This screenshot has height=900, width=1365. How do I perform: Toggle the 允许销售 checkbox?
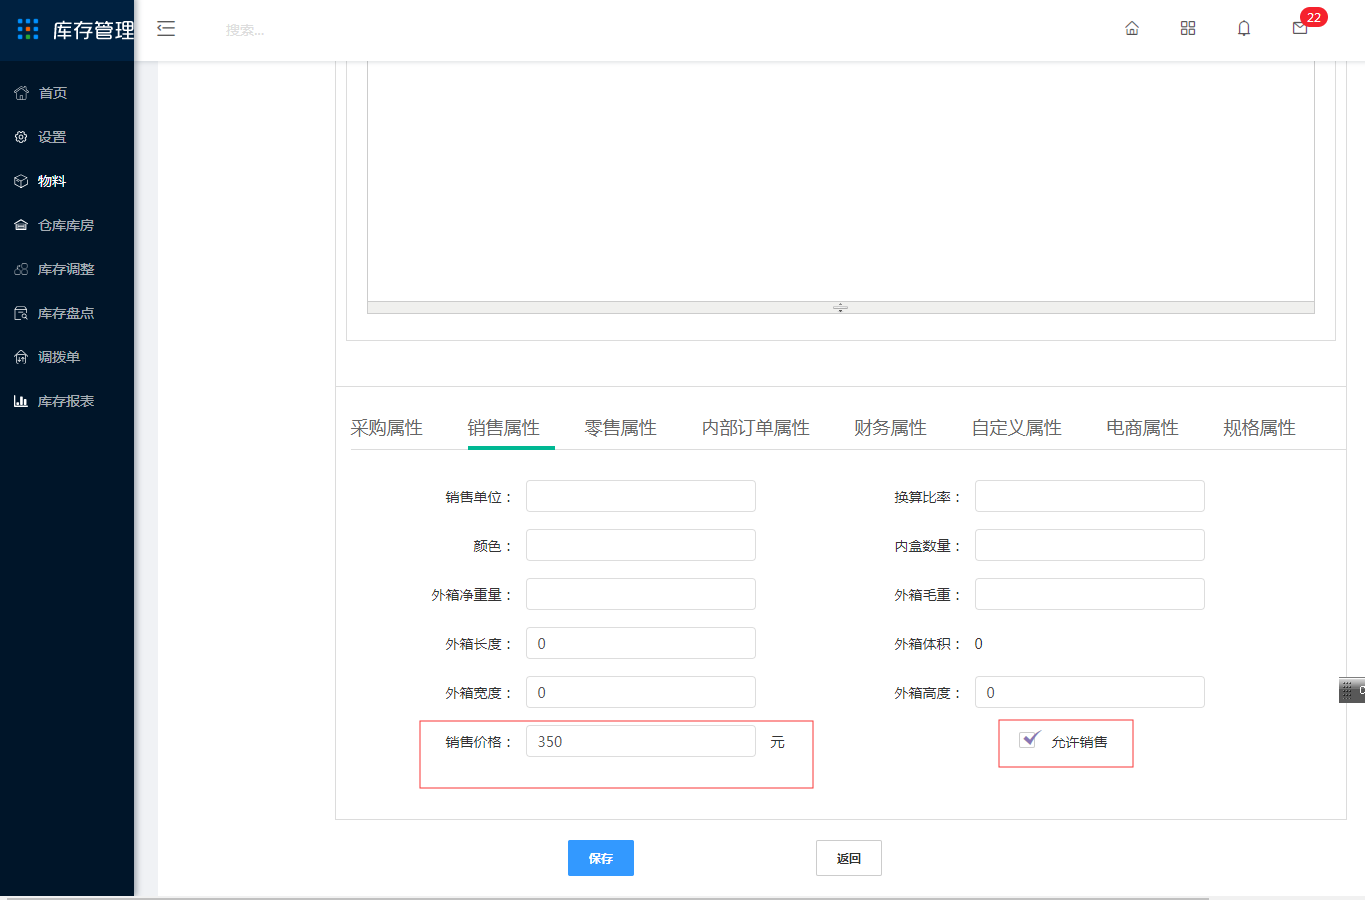pyautogui.click(x=1030, y=739)
